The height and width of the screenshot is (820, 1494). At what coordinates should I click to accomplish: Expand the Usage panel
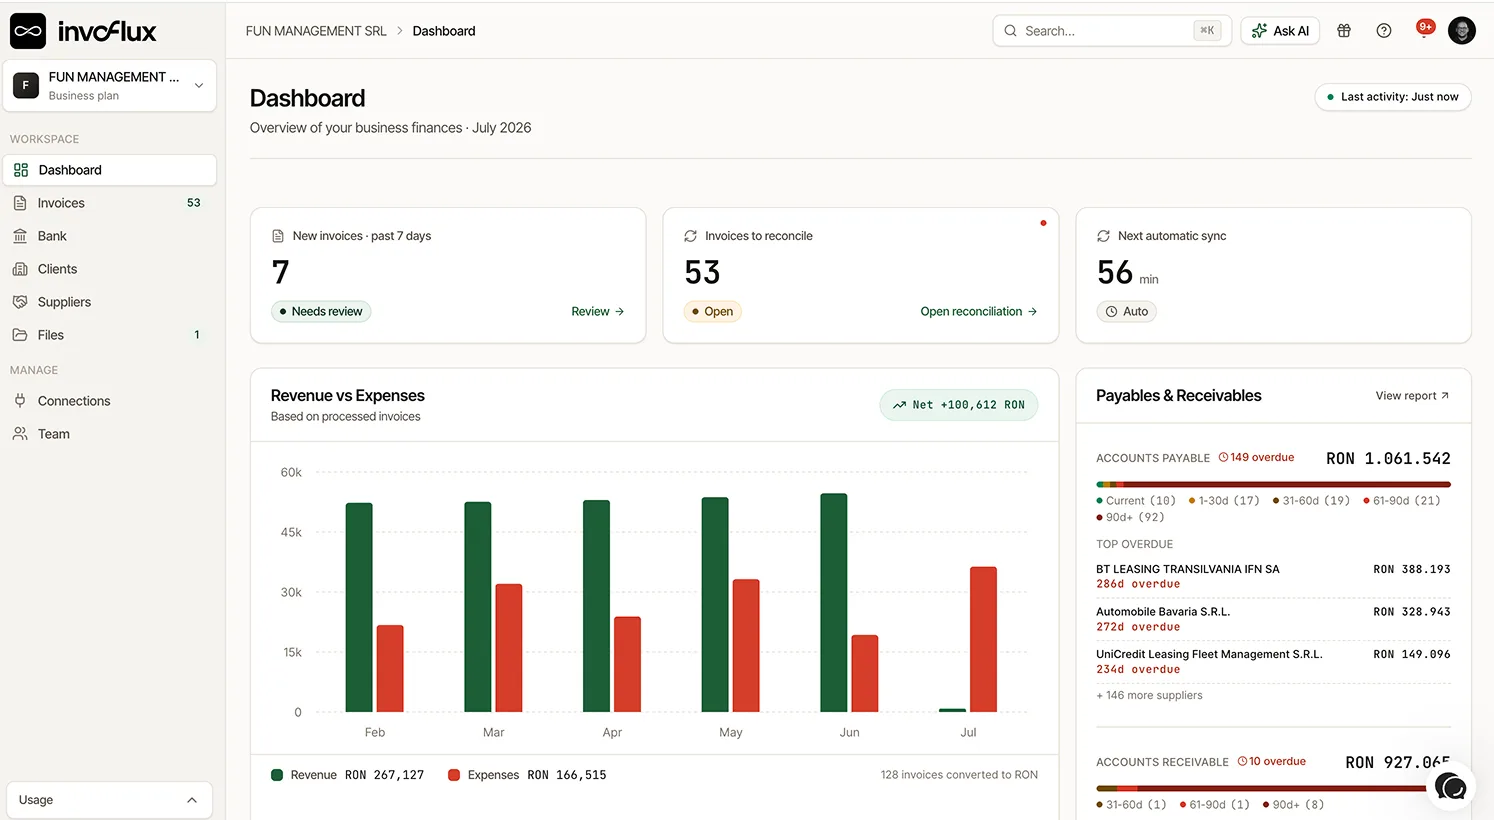click(110, 800)
